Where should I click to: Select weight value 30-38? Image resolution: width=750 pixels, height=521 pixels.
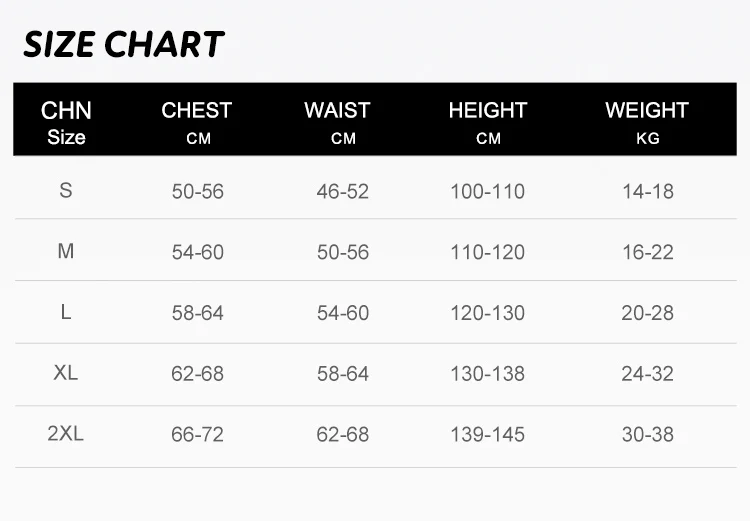648,435
